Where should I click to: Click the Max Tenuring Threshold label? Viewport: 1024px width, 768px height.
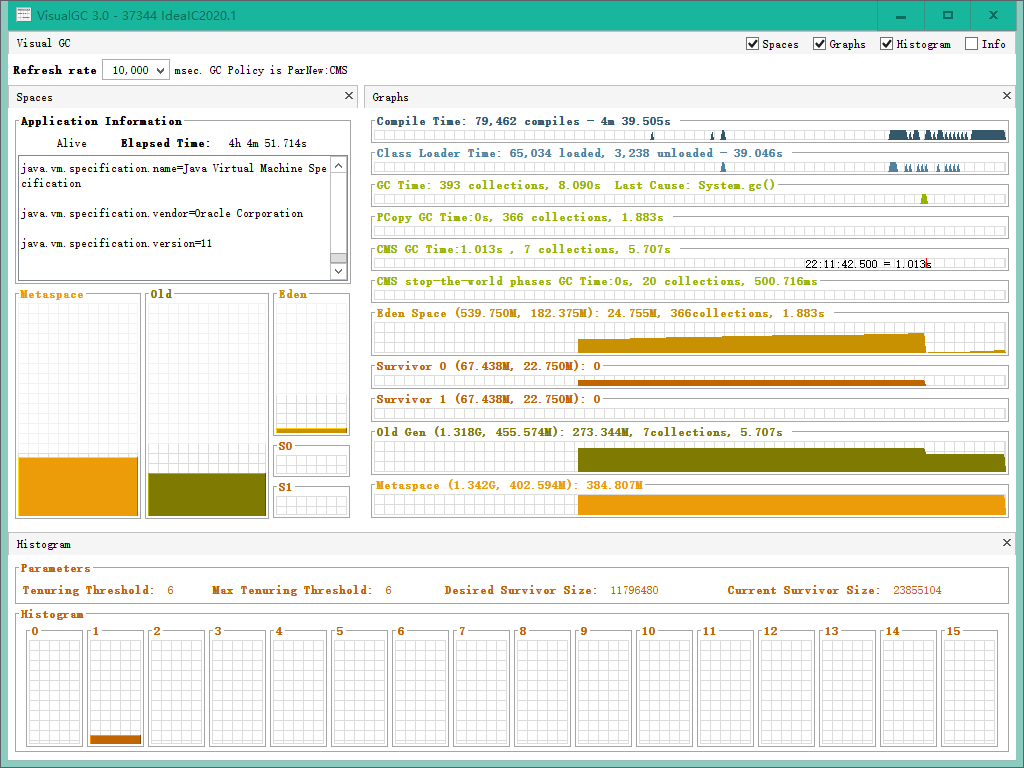[292, 590]
